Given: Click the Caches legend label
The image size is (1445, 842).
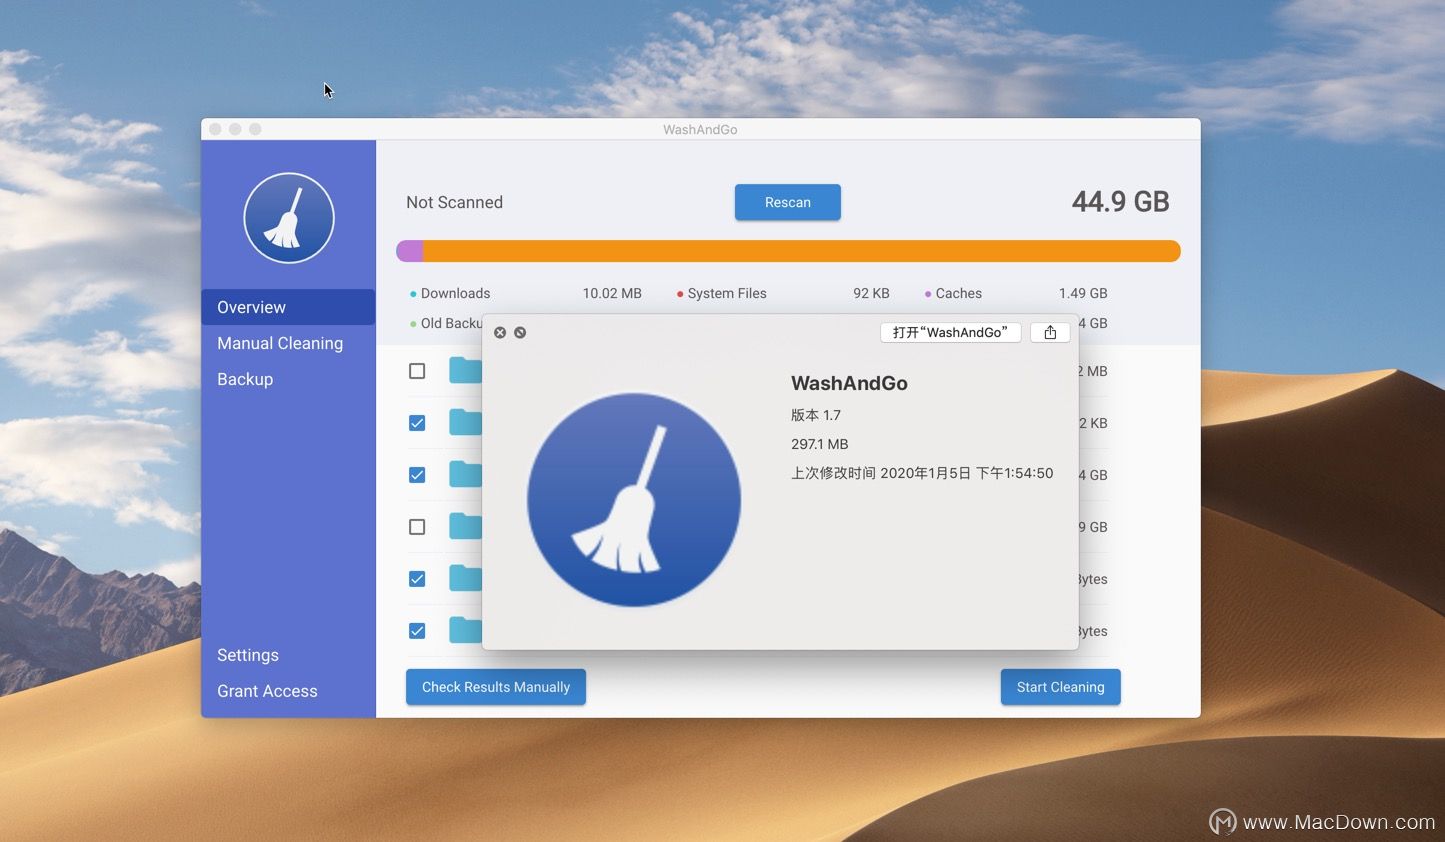Looking at the screenshot, I should 959,293.
